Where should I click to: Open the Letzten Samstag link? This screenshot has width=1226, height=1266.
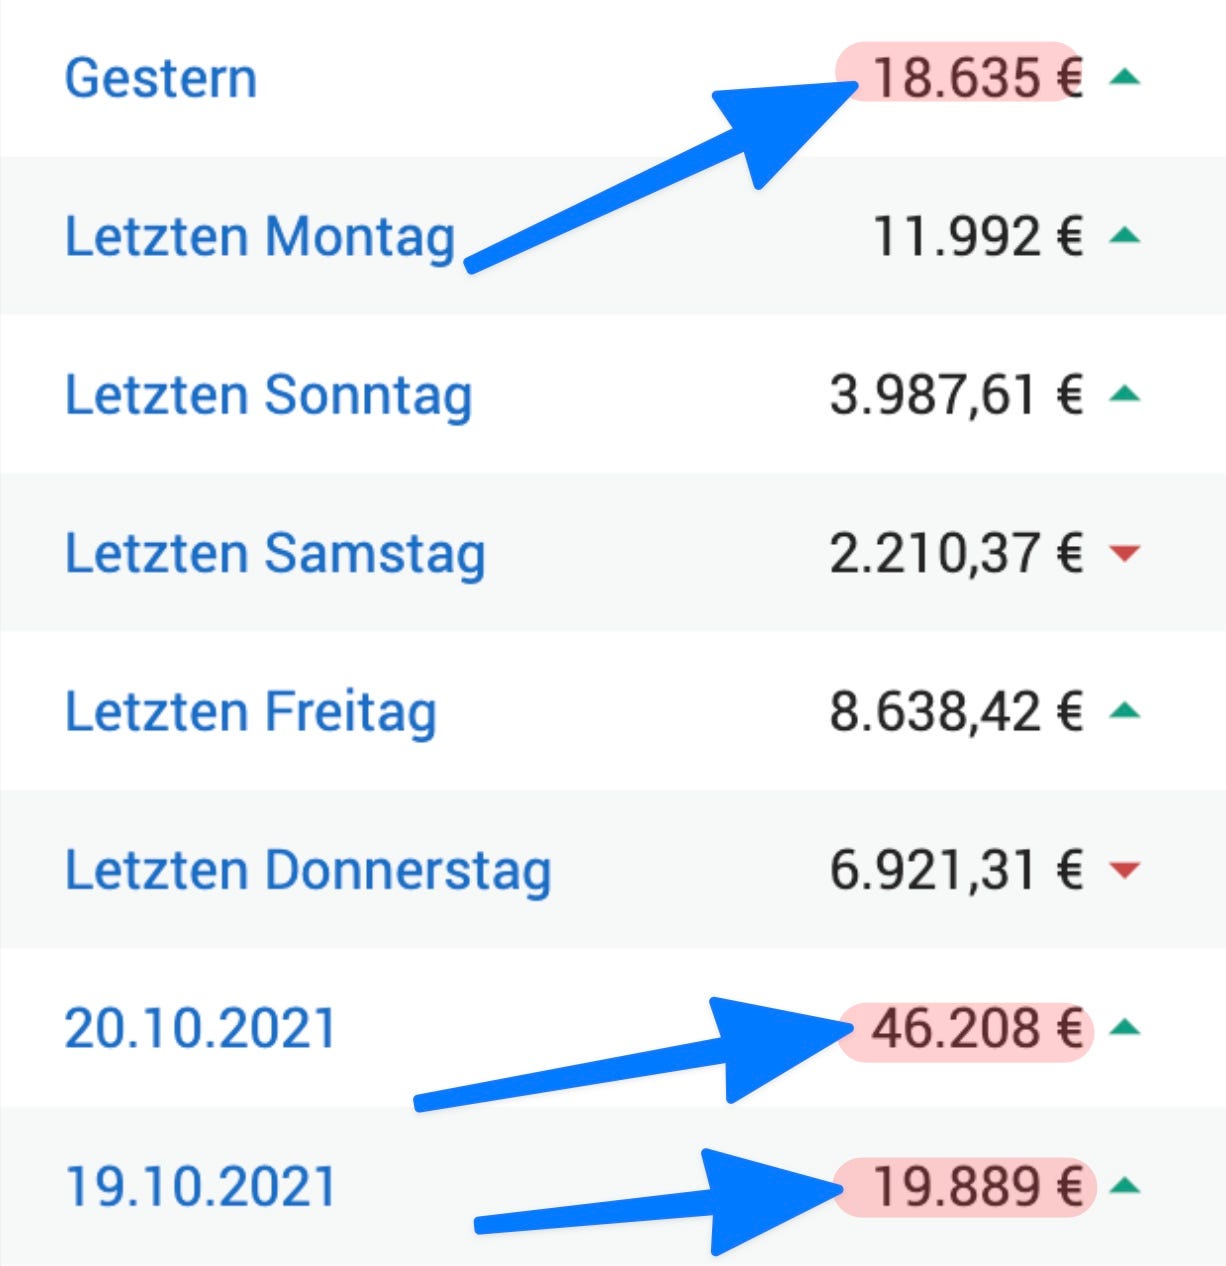(275, 553)
